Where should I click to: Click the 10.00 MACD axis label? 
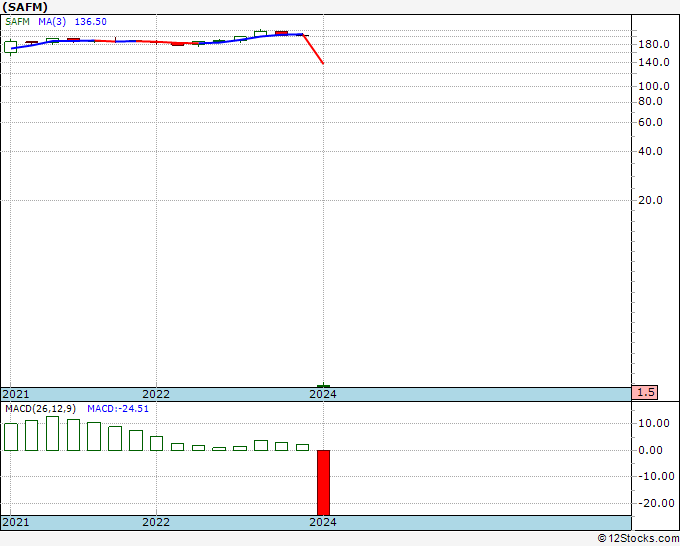[x=654, y=423]
